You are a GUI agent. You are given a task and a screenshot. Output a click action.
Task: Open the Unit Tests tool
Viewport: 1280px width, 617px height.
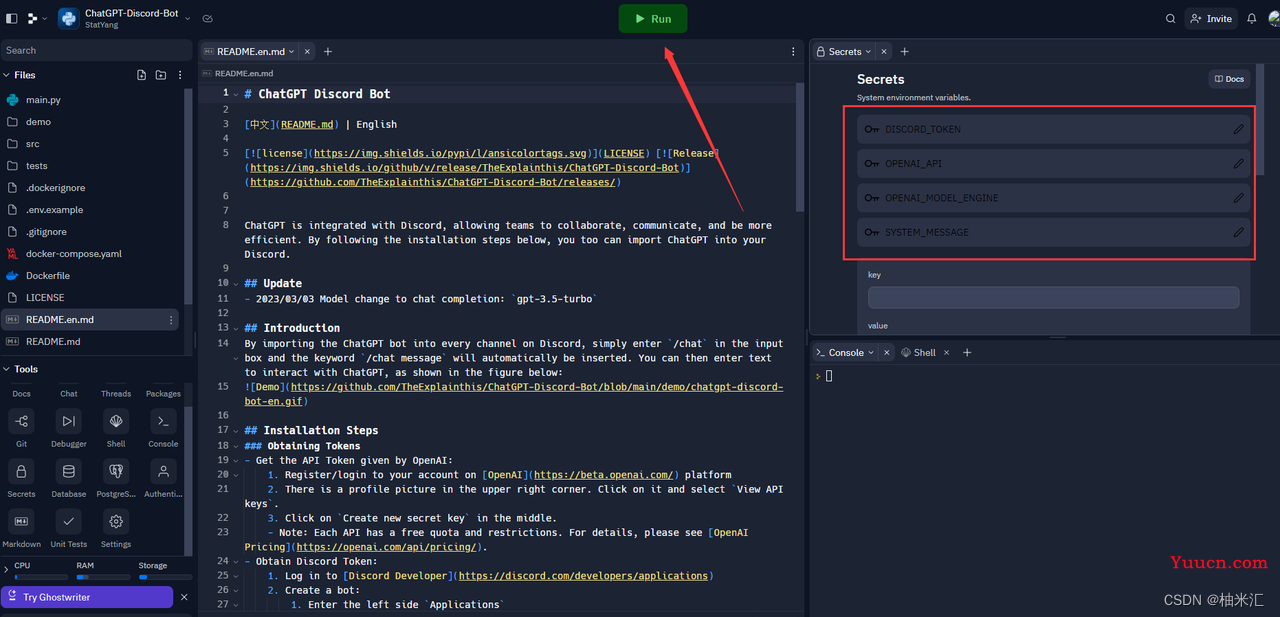click(68, 528)
